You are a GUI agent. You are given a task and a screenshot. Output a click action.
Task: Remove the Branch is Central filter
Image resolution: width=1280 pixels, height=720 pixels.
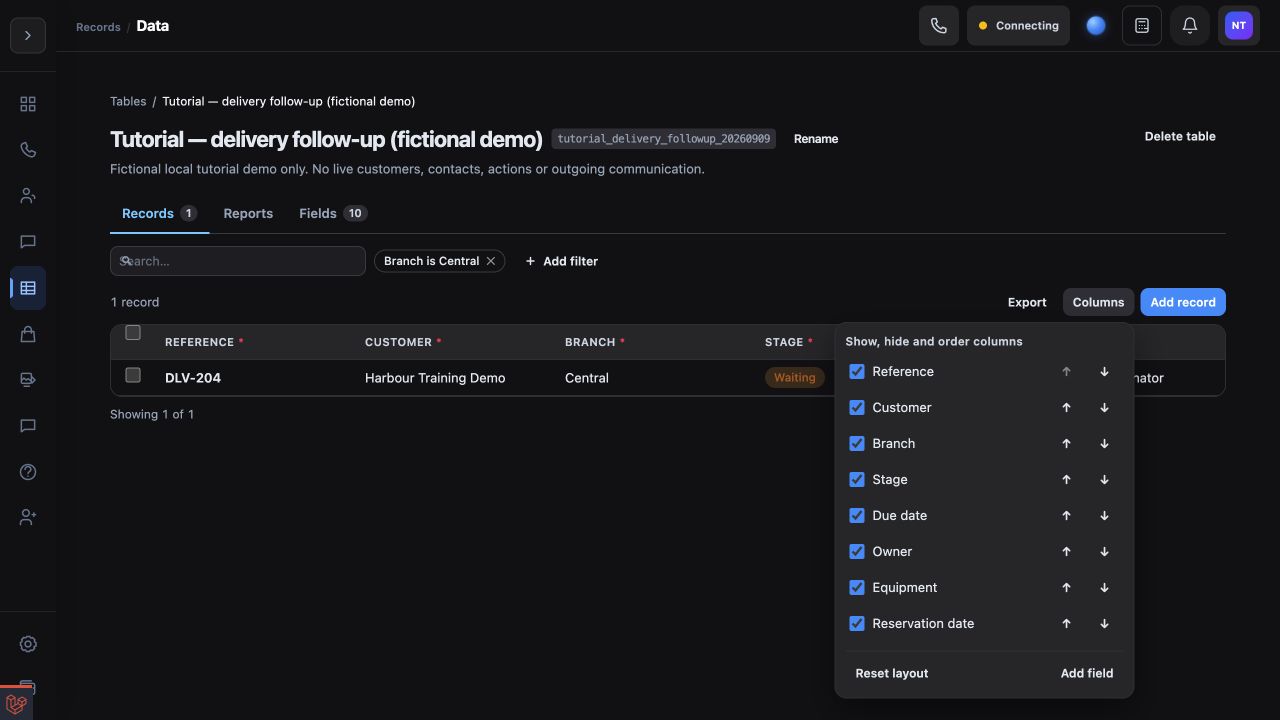[491, 261]
